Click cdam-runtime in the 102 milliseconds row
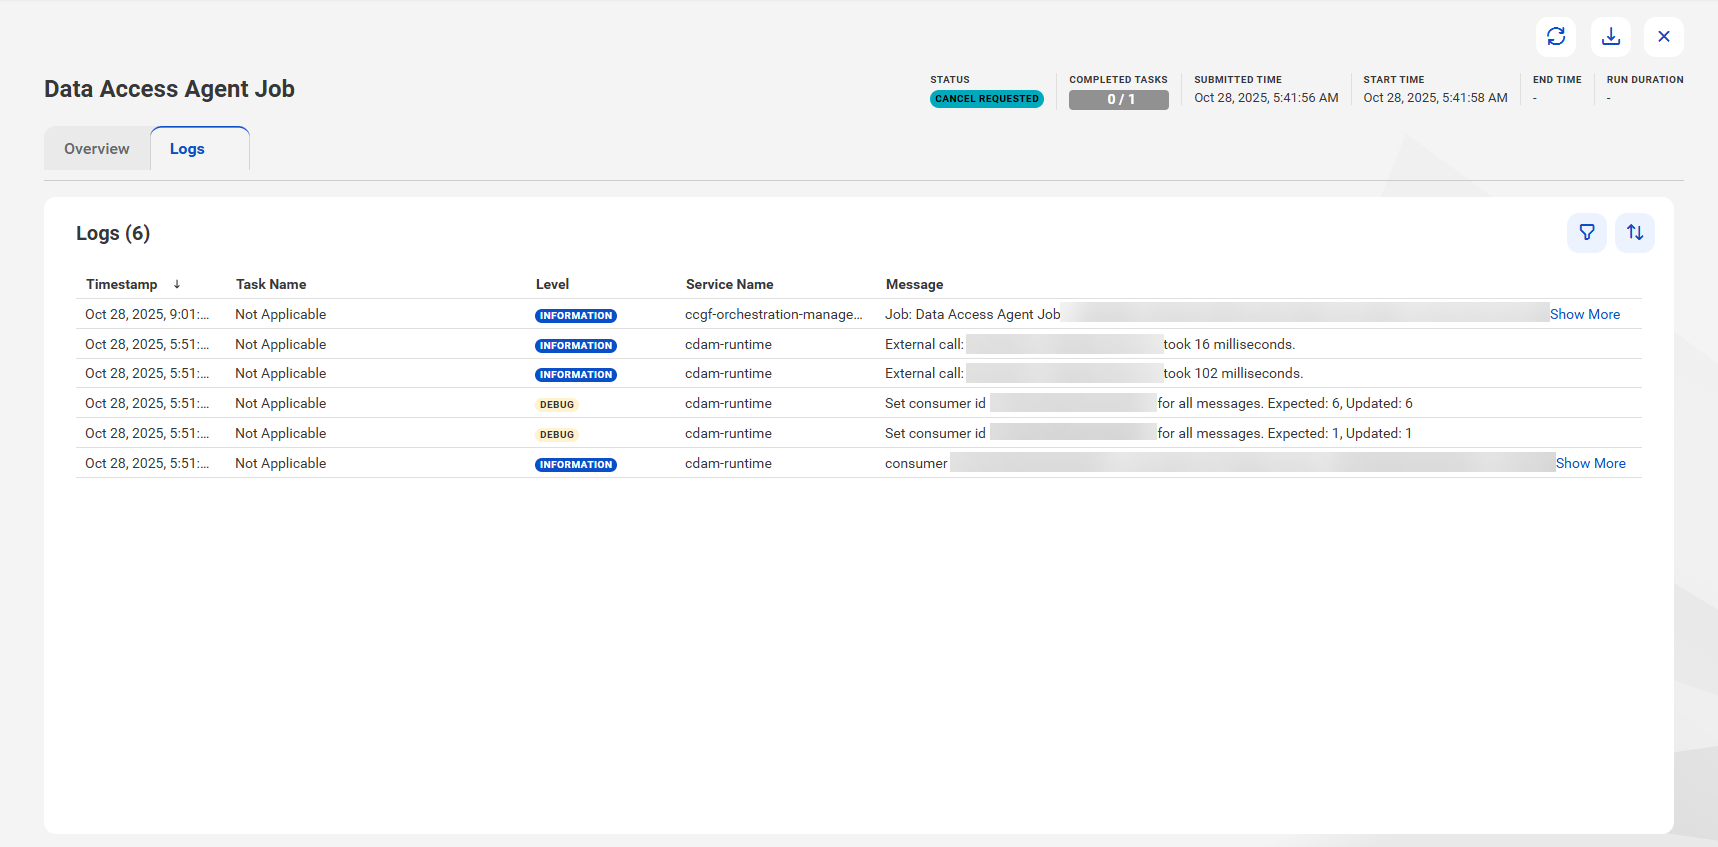The height and width of the screenshot is (847, 1718). coord(728,373)
